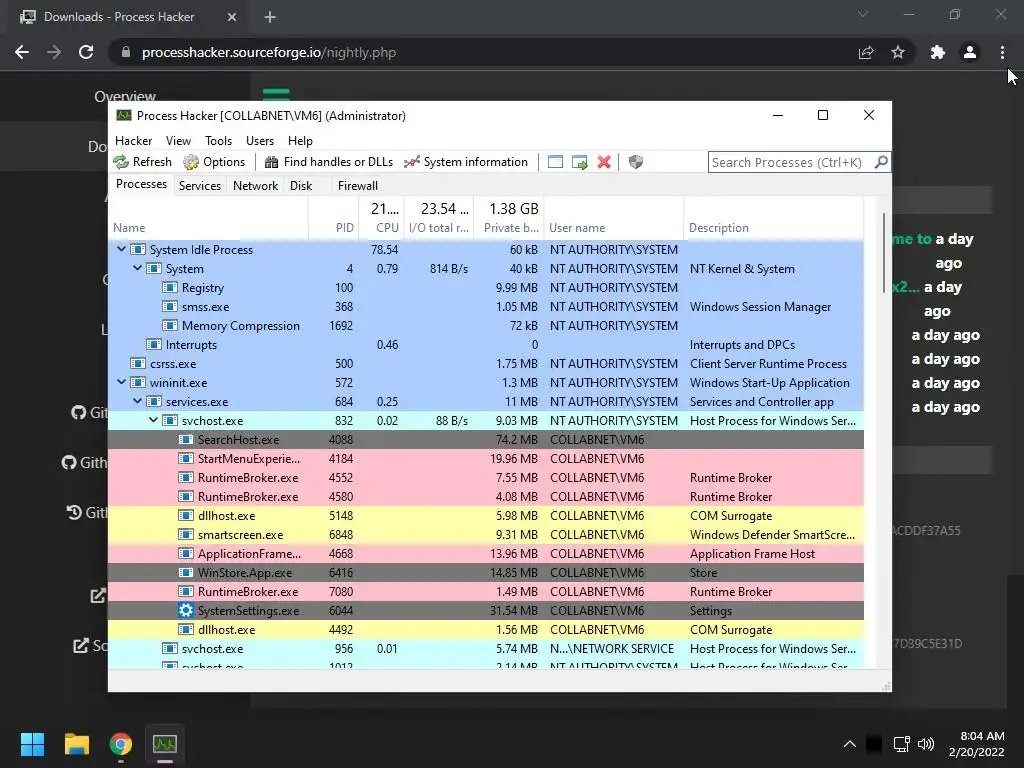Sort by the CPU column header
This screenshot has width=1024, height=768.
[x=381, y=219]
